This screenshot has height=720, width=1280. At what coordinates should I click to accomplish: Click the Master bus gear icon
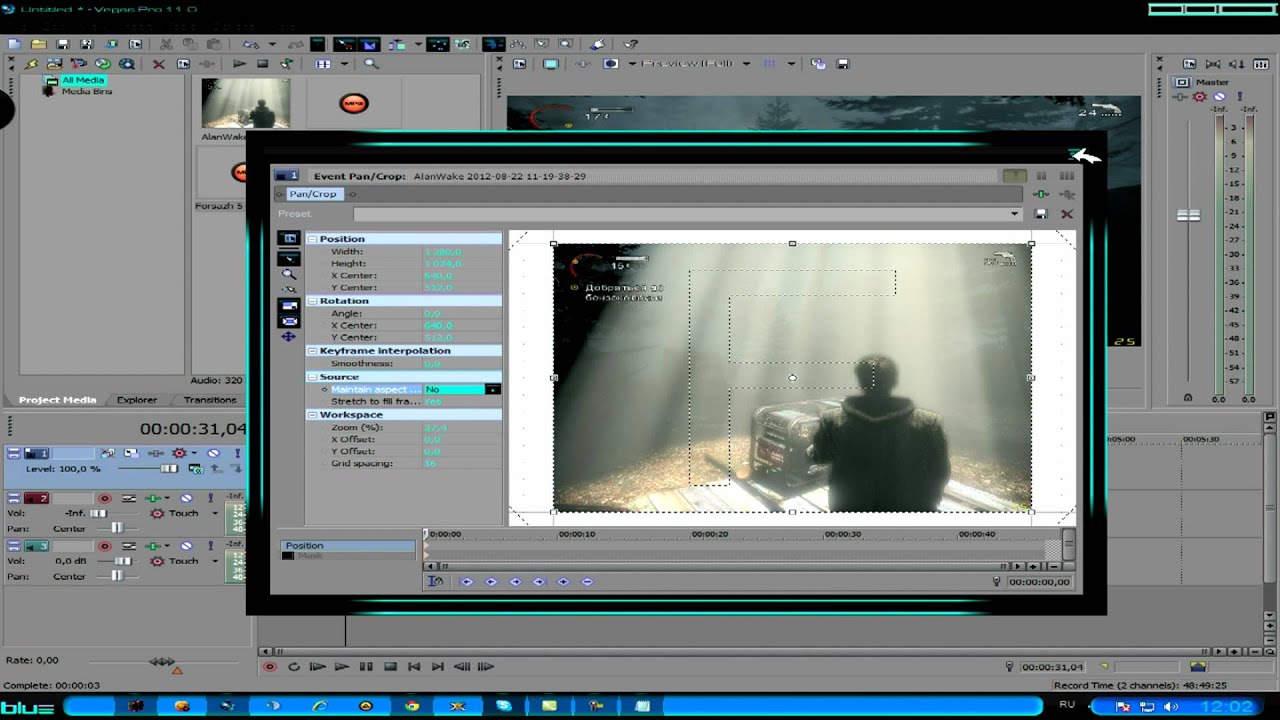click(1200, 97)
